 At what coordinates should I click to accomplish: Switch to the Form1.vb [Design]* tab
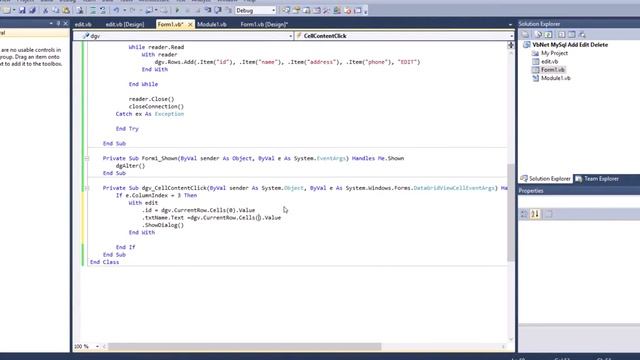point(264,24)
